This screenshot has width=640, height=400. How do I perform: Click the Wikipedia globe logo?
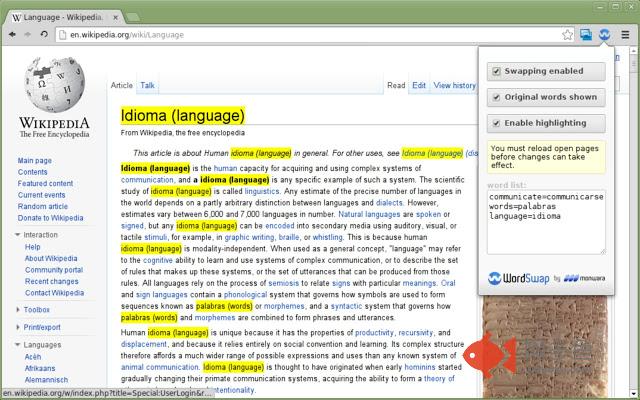(54, 85)
